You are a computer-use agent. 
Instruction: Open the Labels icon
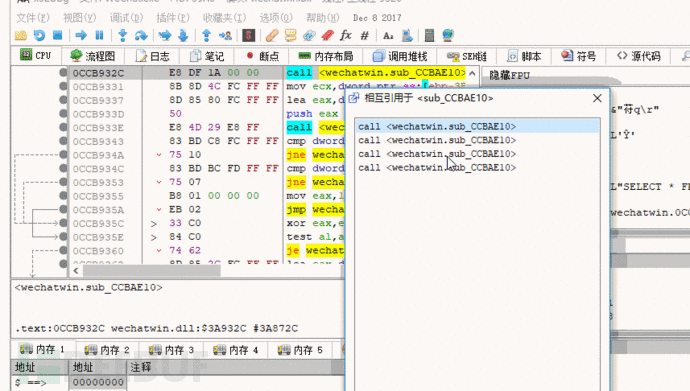pyautogui.click(x=309, y=35)
